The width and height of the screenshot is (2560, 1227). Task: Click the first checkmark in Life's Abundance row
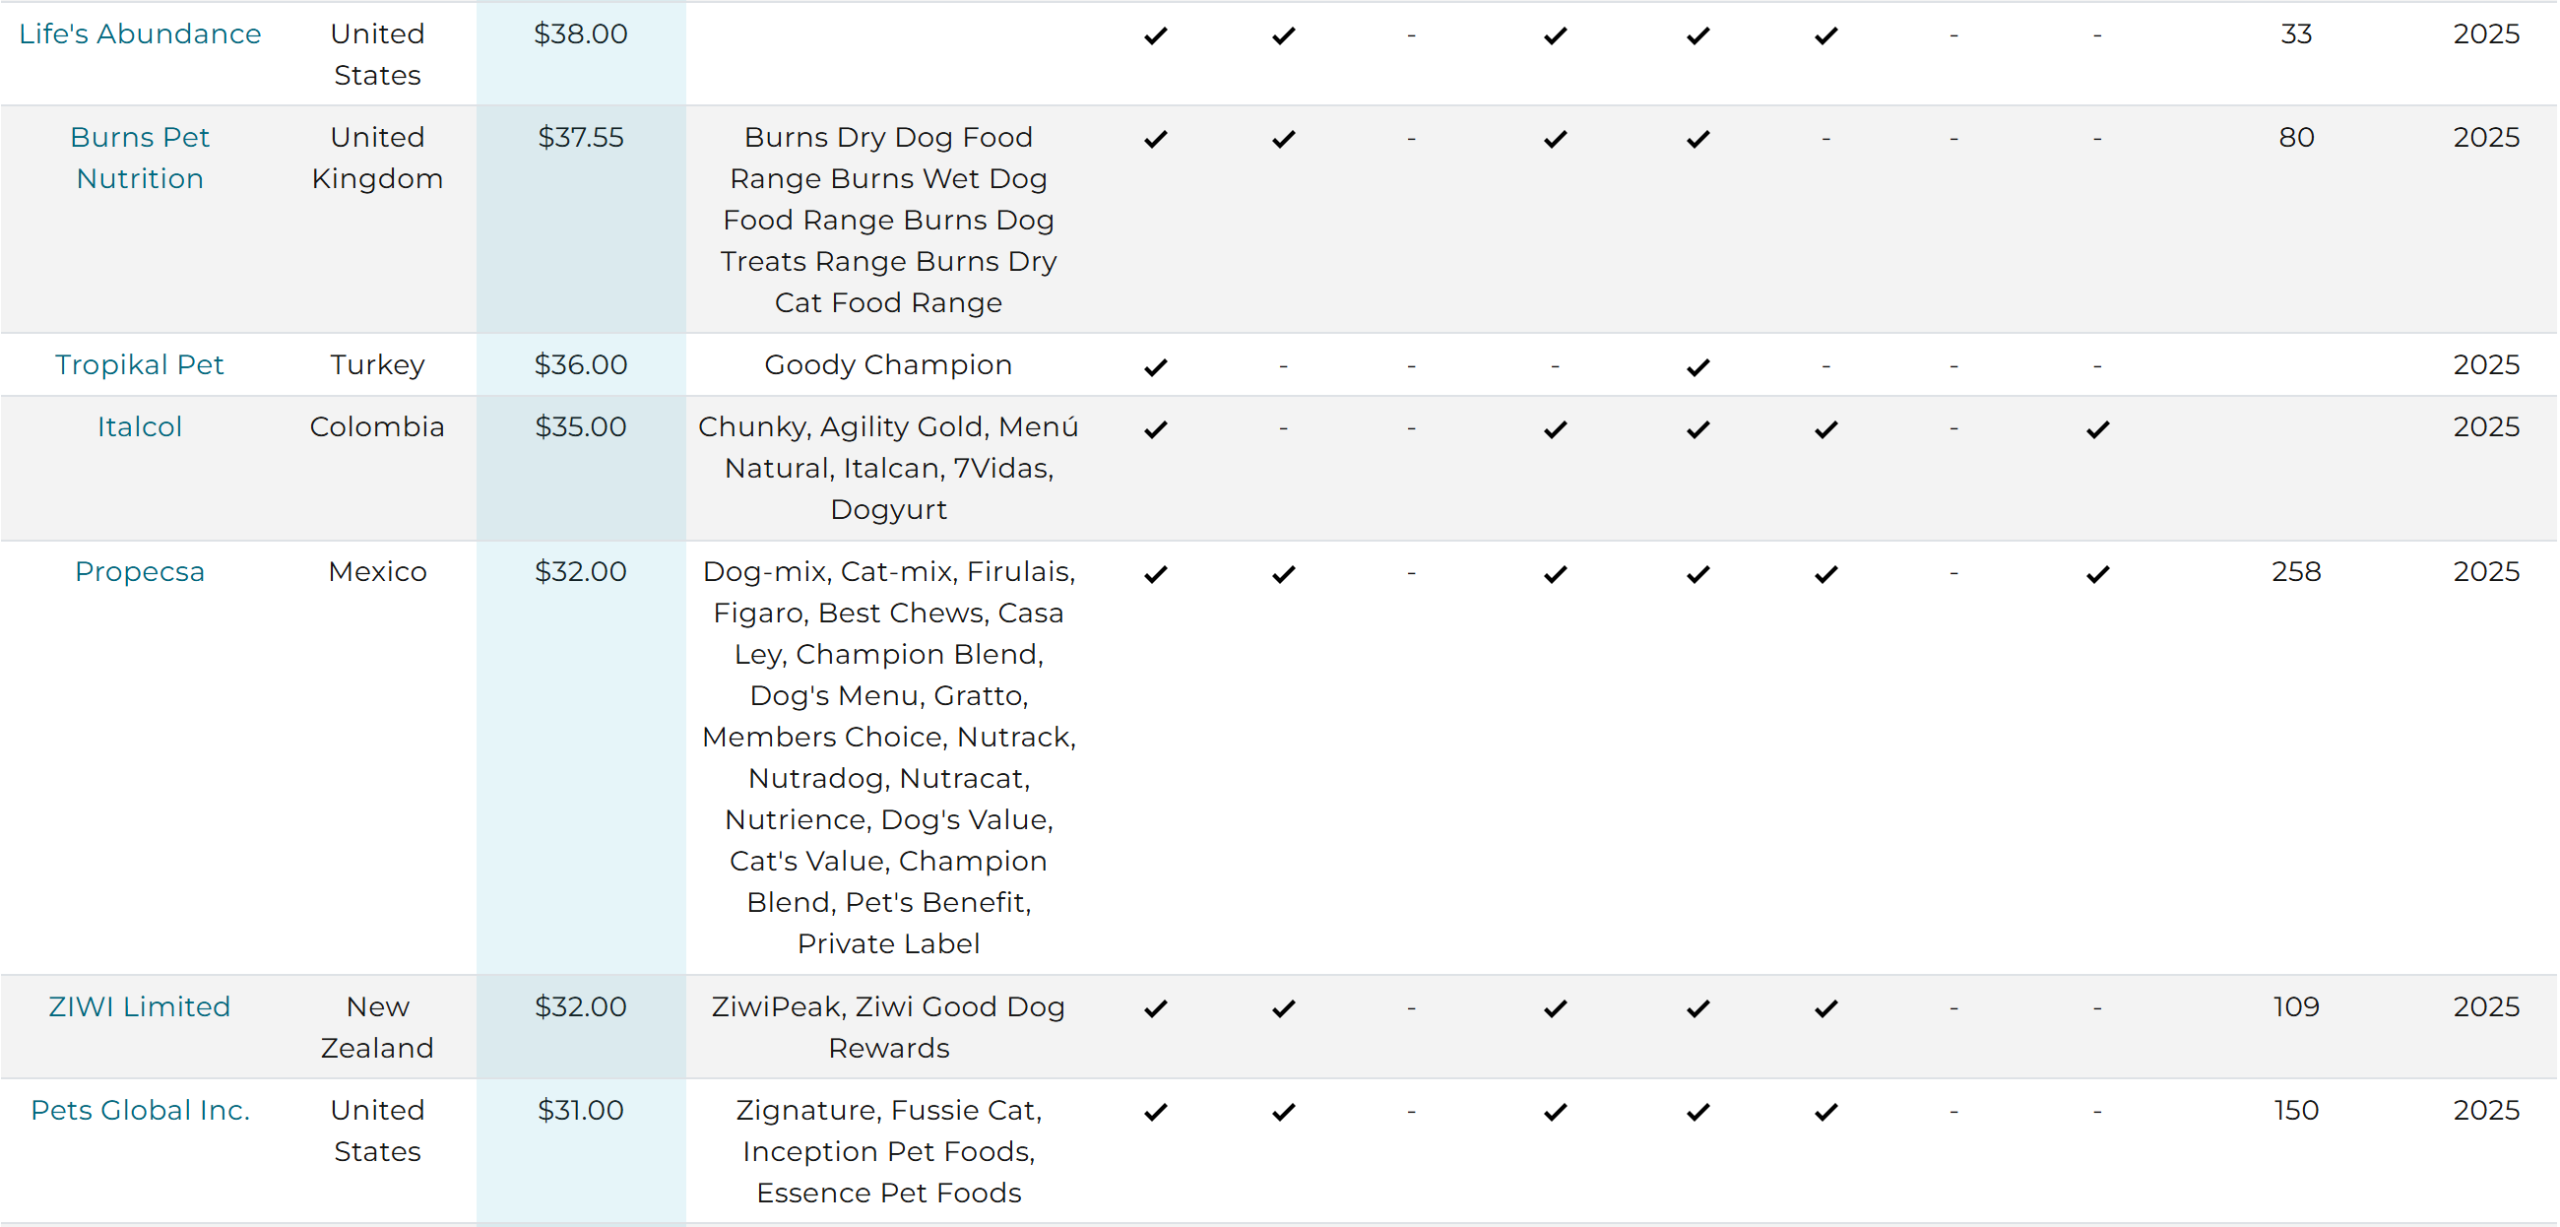1156,36
